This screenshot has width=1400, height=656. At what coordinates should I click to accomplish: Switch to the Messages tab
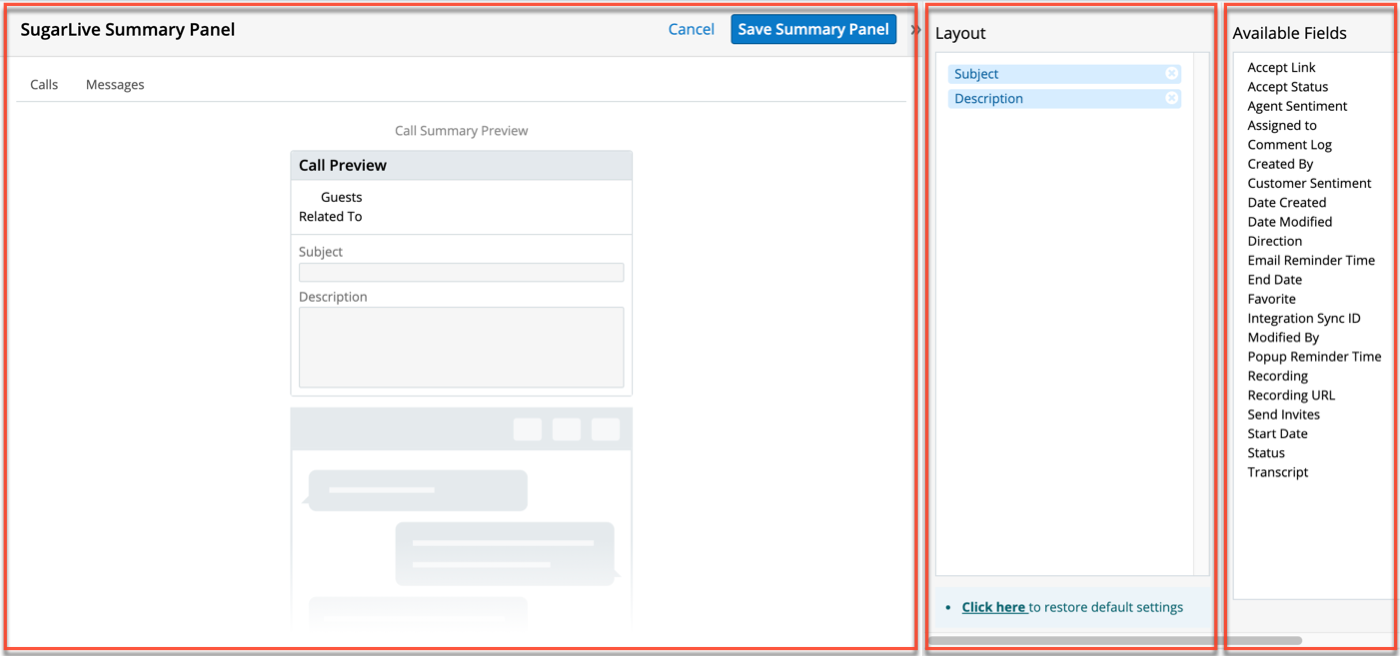point(114,84)
